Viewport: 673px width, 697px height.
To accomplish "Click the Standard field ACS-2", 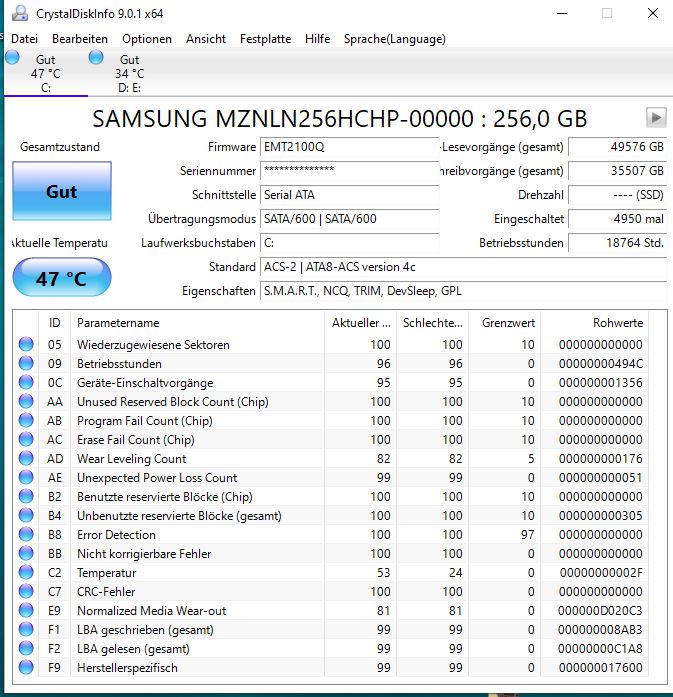I will pos(463,267).
